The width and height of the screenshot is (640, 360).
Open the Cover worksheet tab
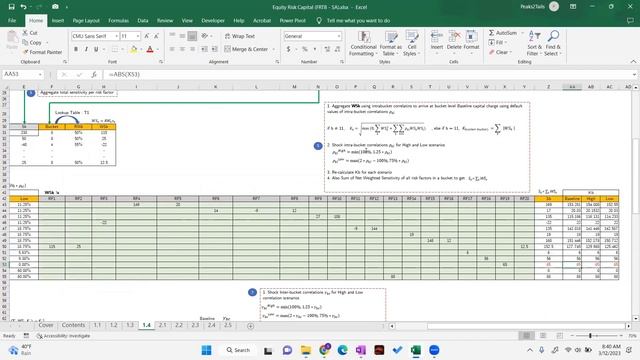pos(46,325)
